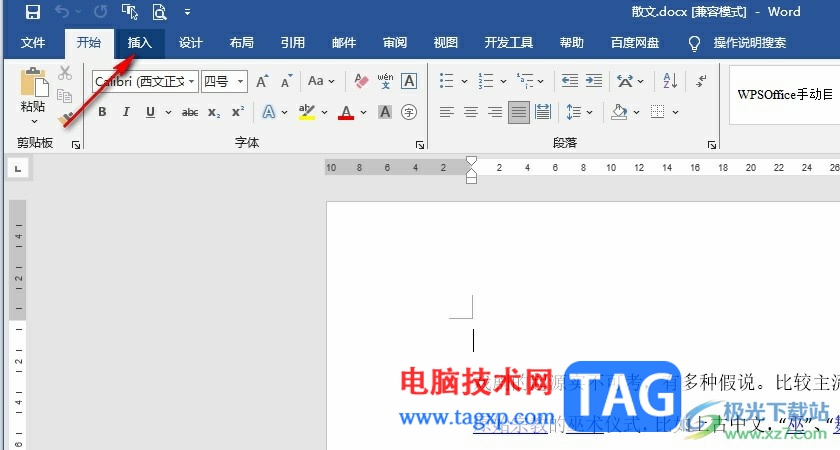This screenshot has height=450, width=840.
Task: Save the document with the floppy disk icon
Action: coord(33,12)
